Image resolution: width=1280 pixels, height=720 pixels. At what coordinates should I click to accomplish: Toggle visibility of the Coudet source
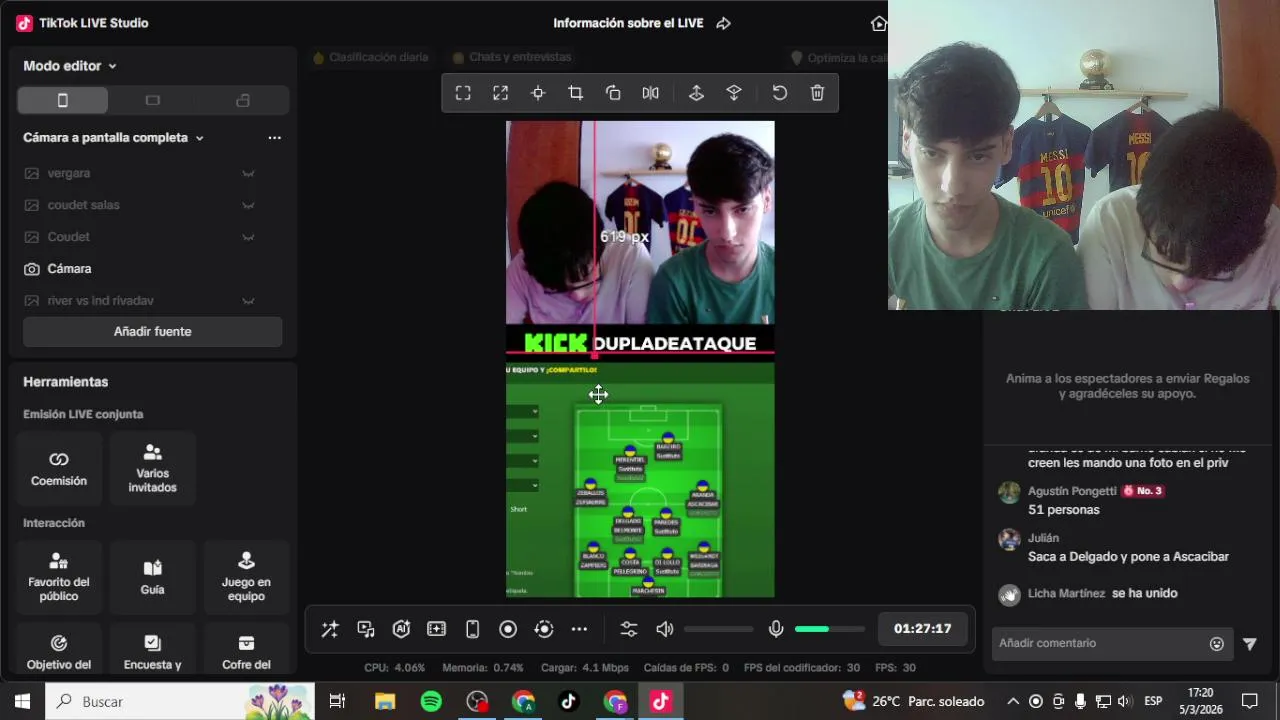coord(248,237)
